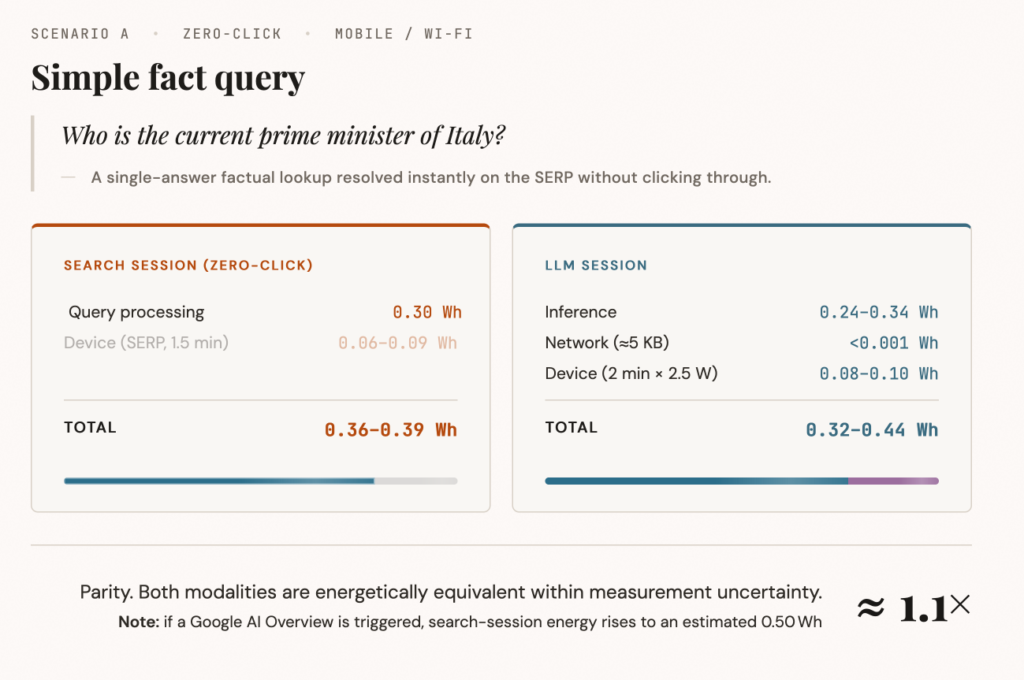Click the Simple fact query heading

click(168, 78)
